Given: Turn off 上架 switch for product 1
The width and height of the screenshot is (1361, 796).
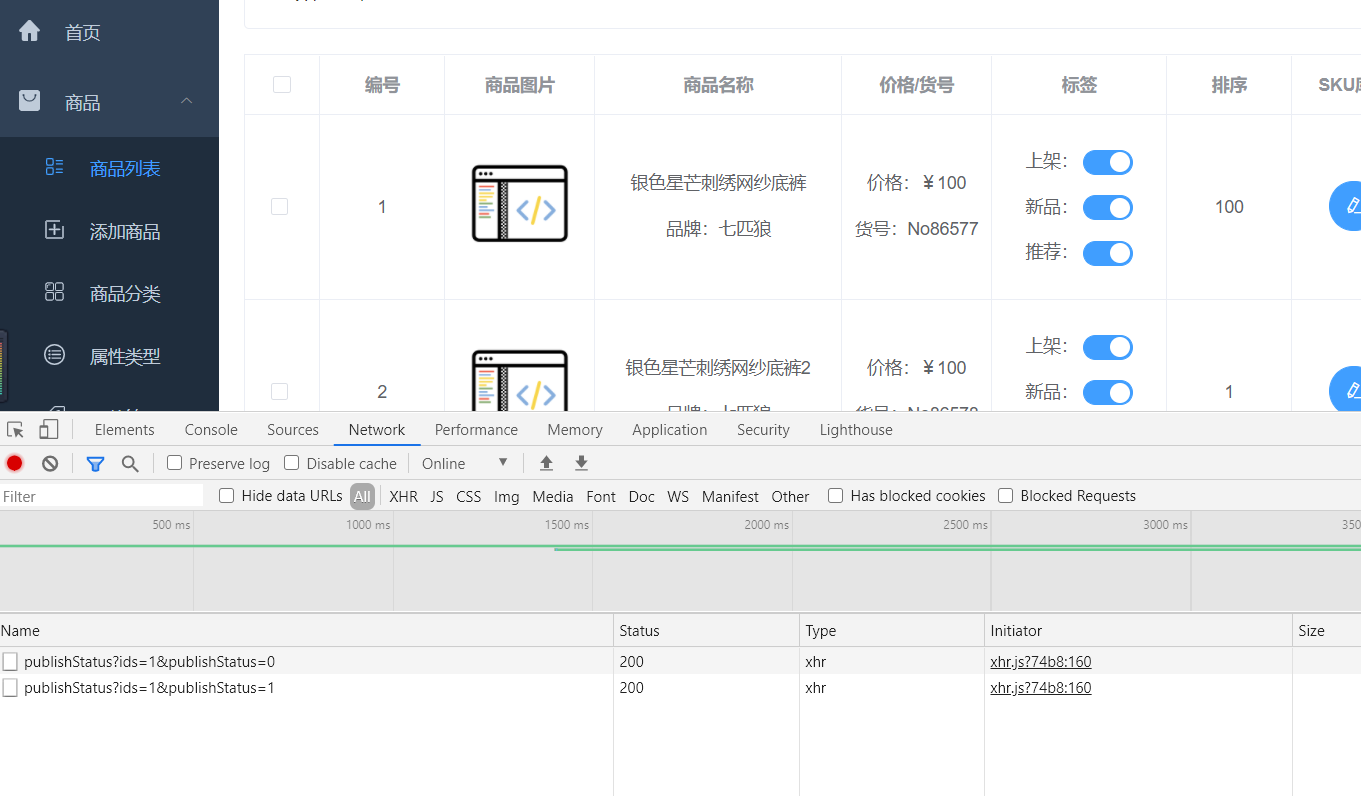Looking at the screenshot, I should (x=1108, y=162).
